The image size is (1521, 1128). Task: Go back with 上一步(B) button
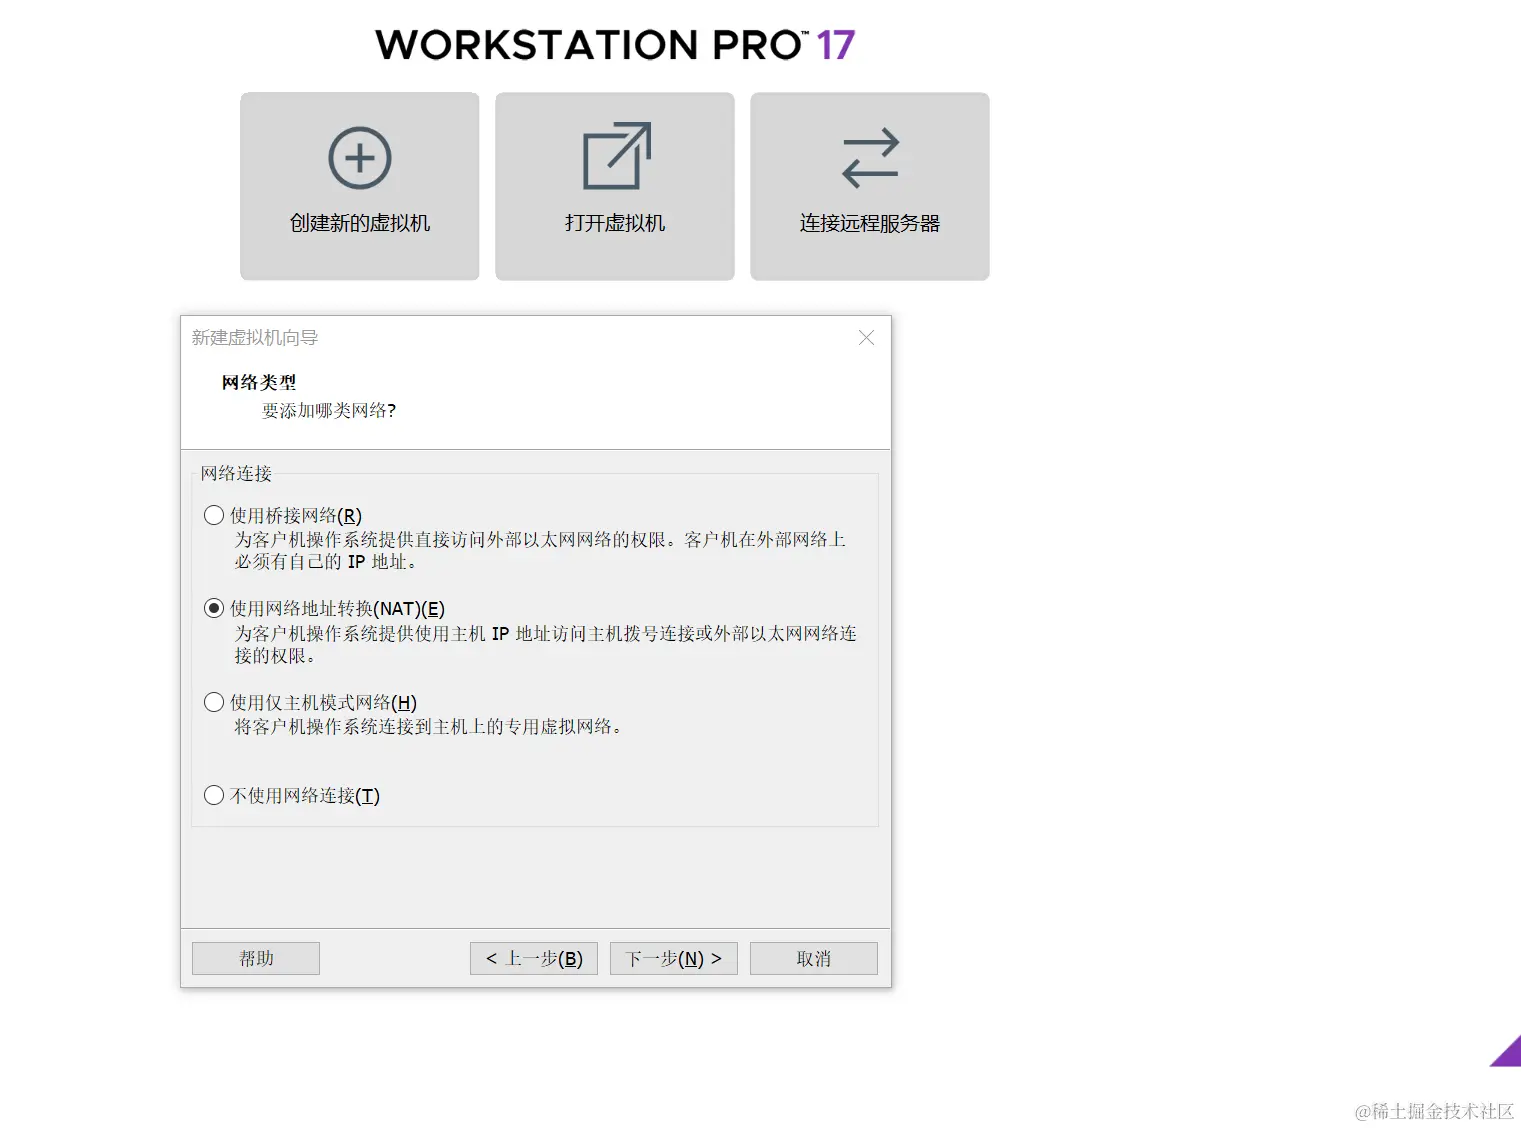[x=534, y=958]
